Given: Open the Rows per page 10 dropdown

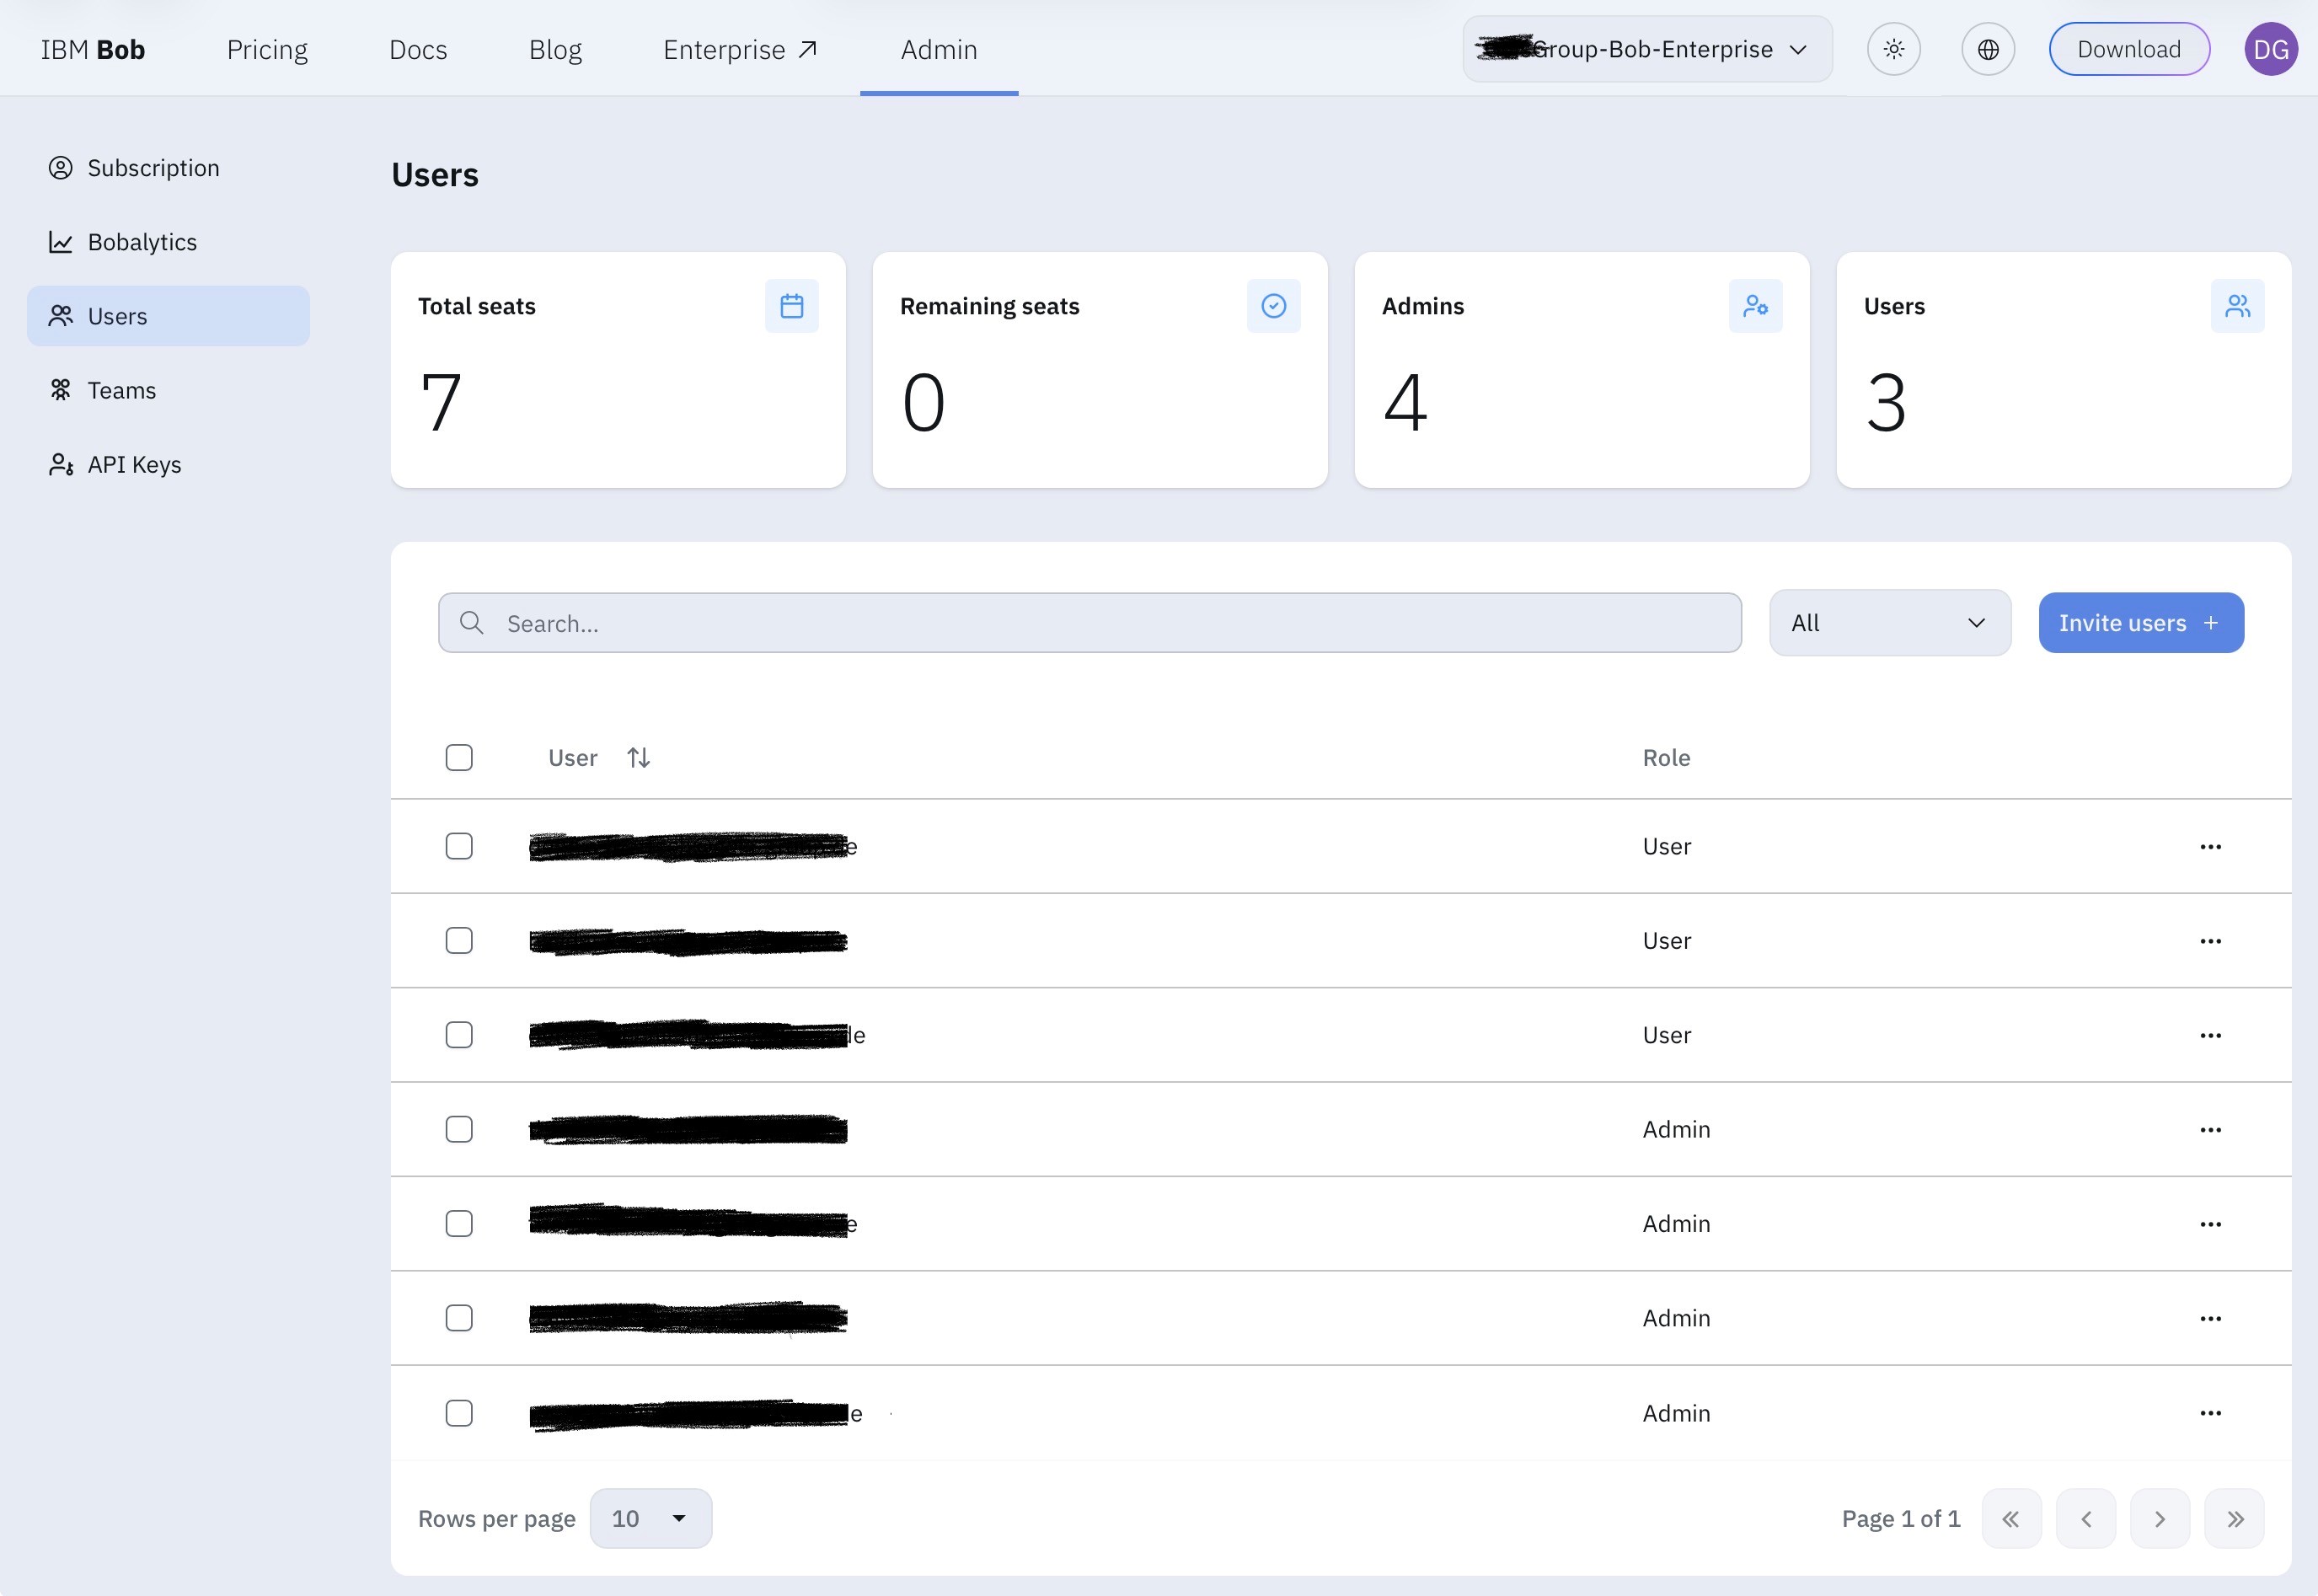Looking at the screenshot, I should tap(650, 1519).
